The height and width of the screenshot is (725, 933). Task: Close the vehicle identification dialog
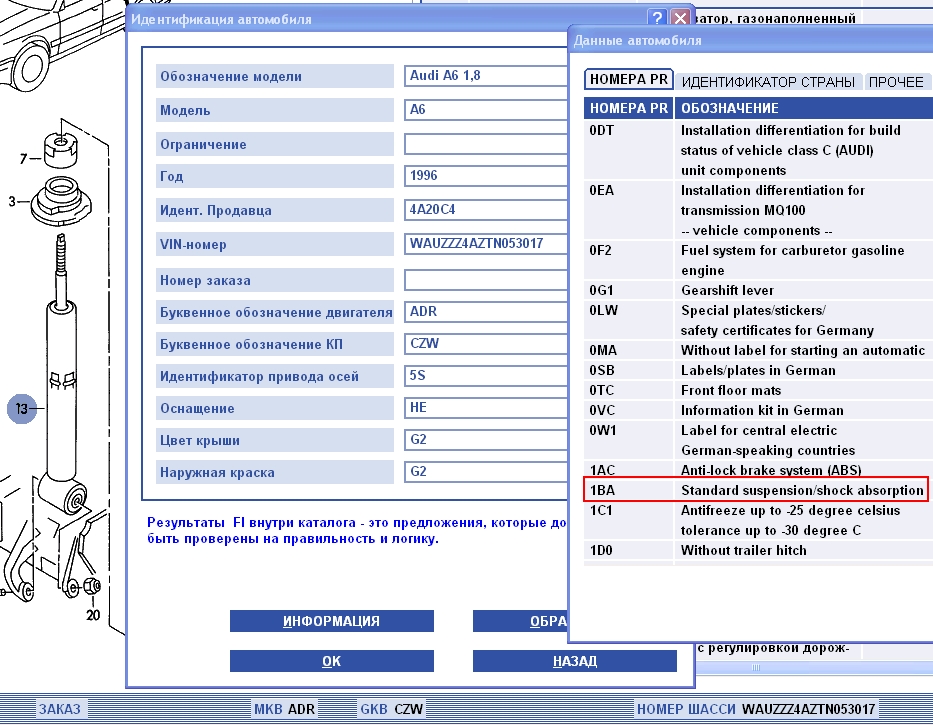tap(680, 18)
